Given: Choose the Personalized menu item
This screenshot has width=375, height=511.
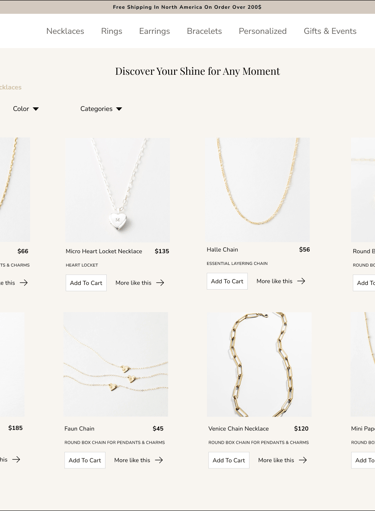Looking at the screenshot, I should [x=263, y=31].
